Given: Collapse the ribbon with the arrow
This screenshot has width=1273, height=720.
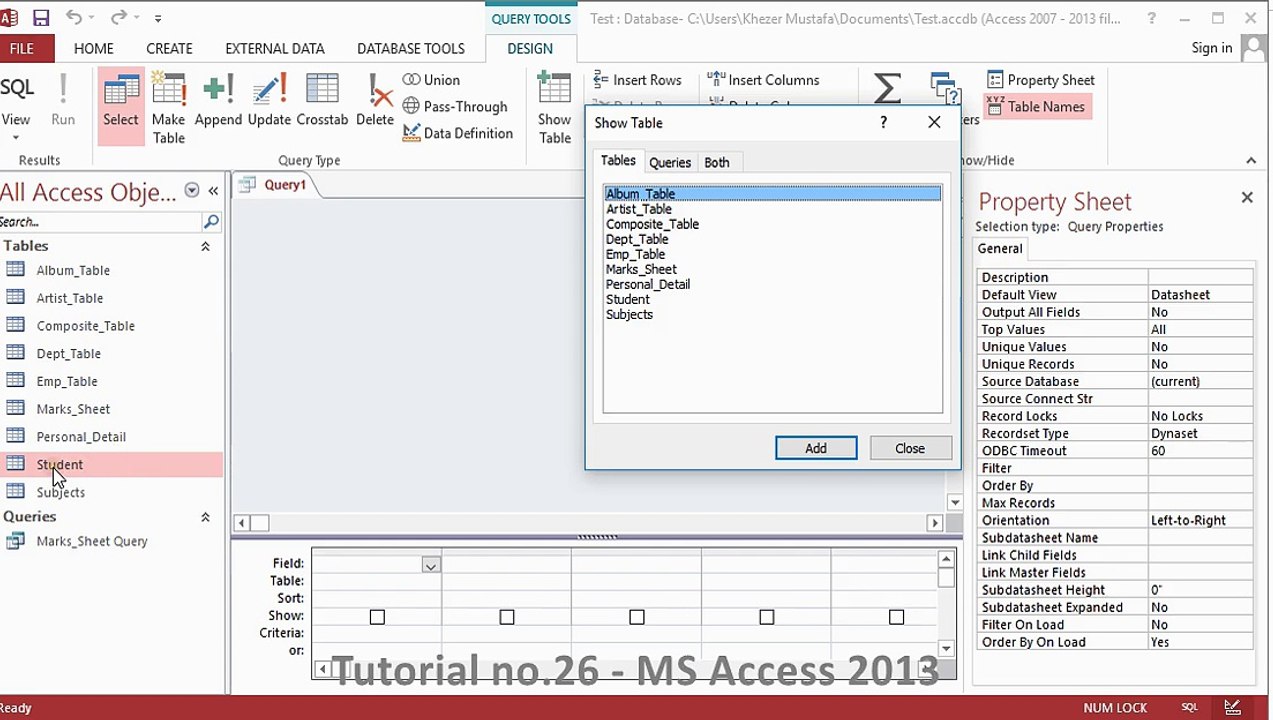Looking at the screenshot, I should pos(1251,160).
